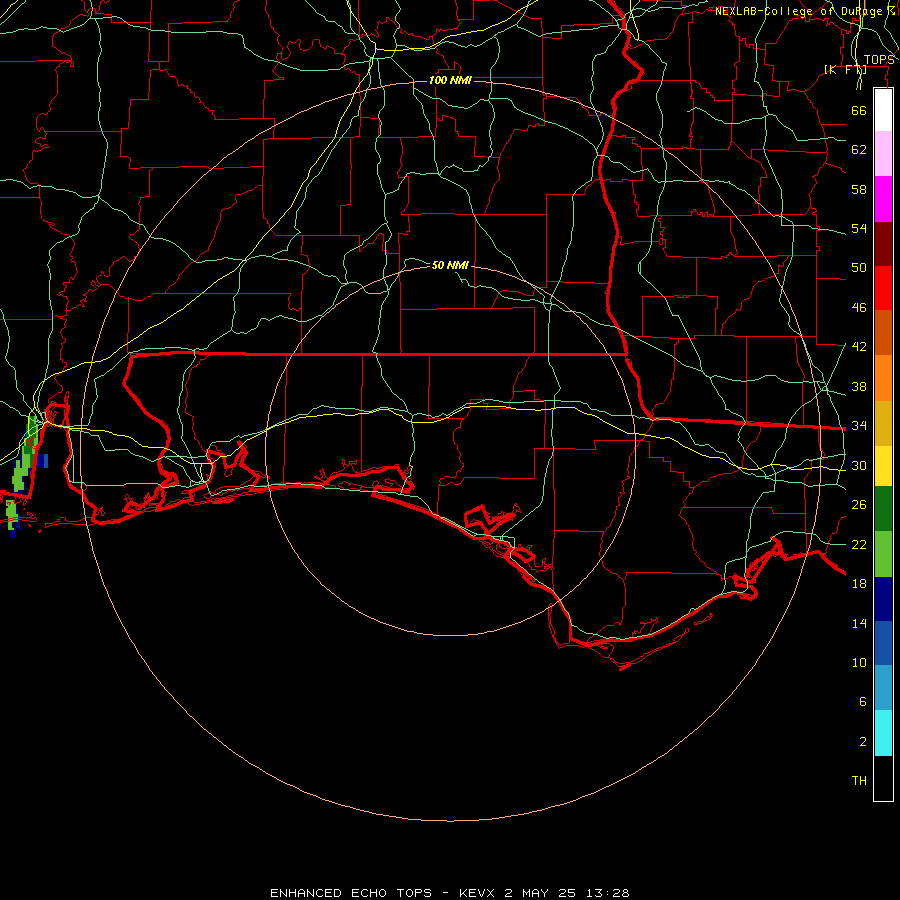This screenshot has height=900, width=900.
Task: Click the legend value '66'
Action: [x=859, y=110]
